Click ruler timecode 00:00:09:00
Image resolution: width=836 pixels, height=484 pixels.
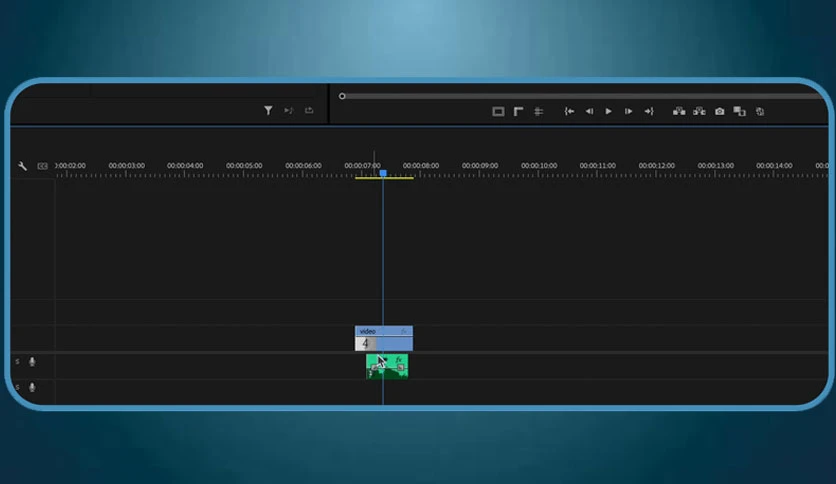[480, 166]
